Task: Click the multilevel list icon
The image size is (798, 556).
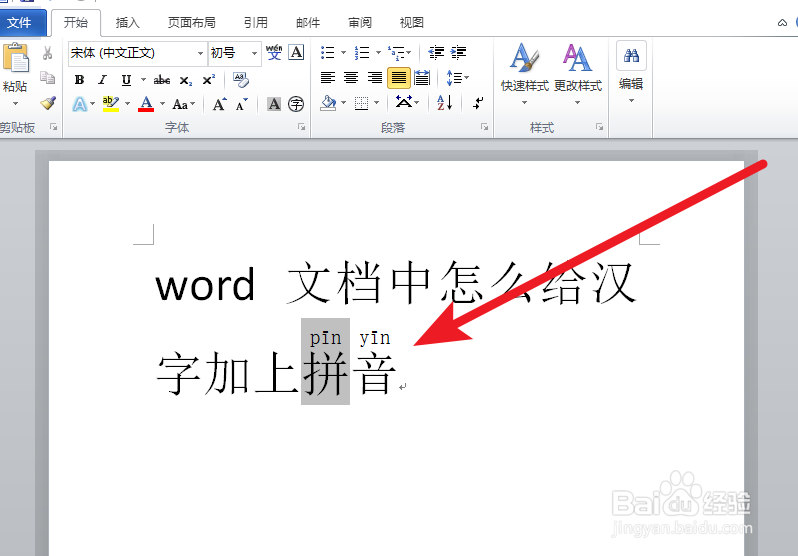Action: tap(396, 52)
